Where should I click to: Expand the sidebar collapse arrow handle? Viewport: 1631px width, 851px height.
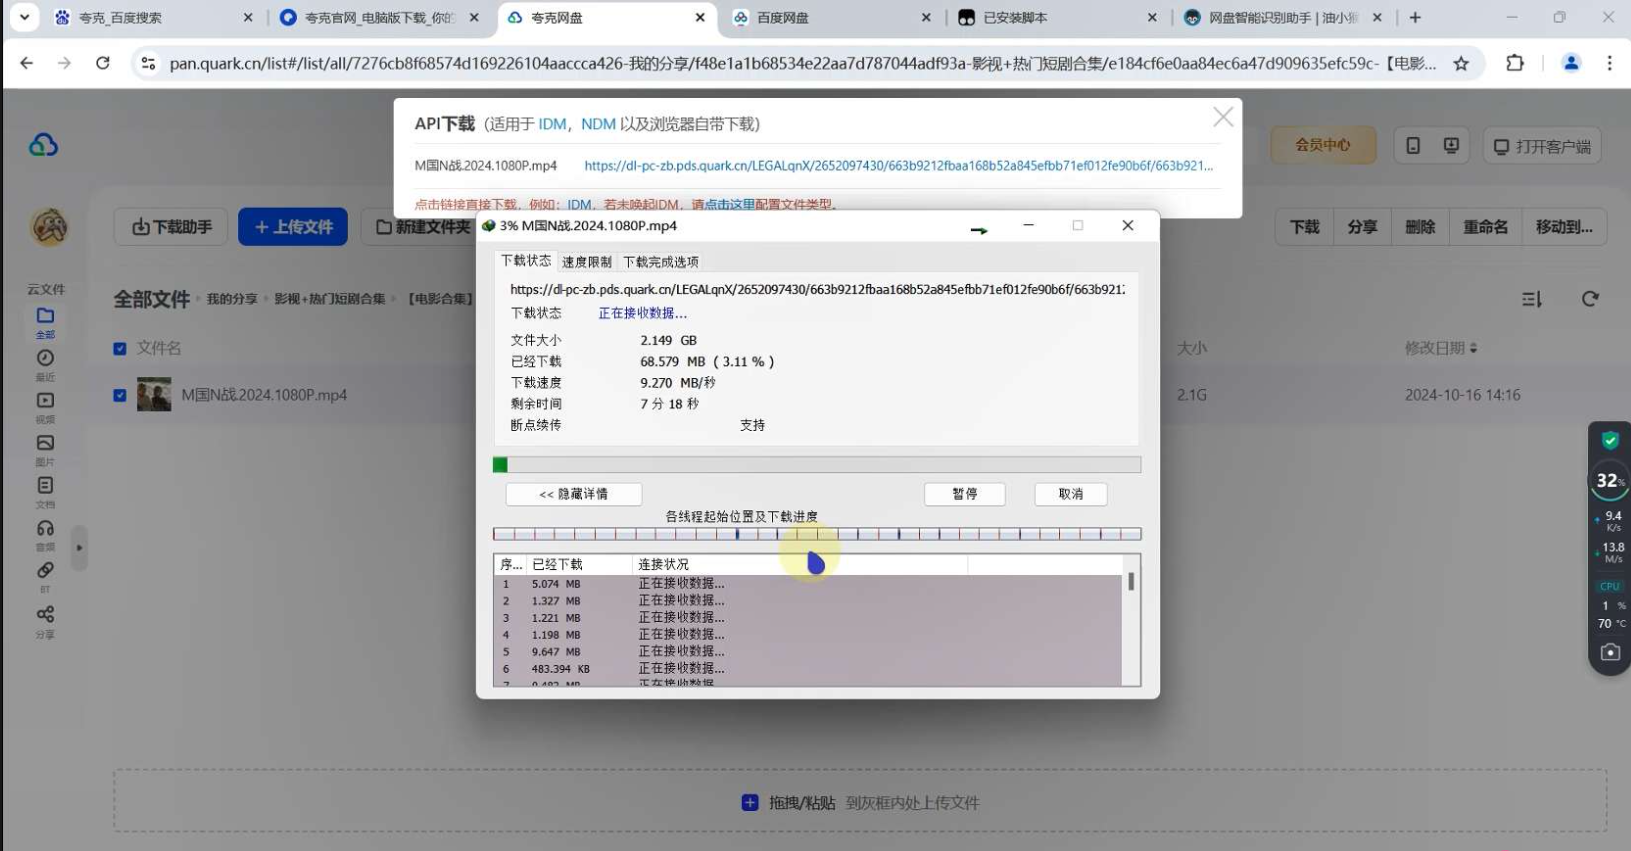[79, 548]
